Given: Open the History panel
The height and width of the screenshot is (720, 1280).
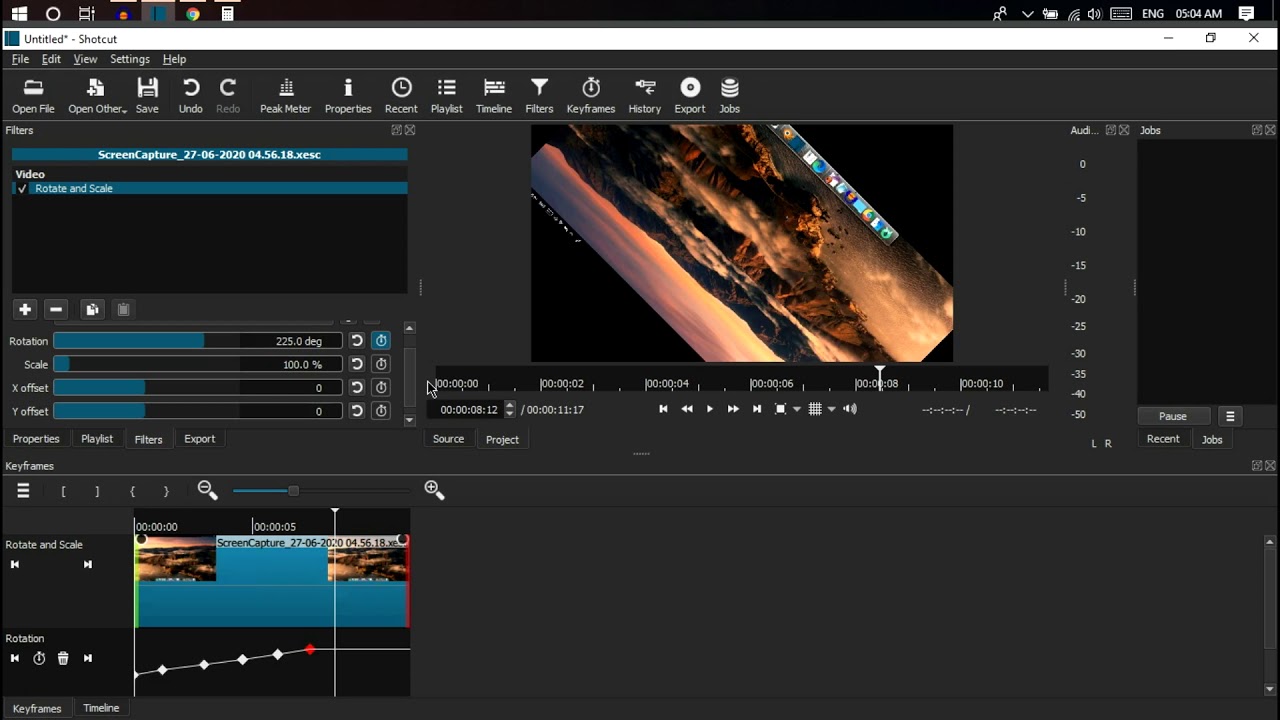Looking at the screenshot, I should pyautogui.click(x=645, y=96).
